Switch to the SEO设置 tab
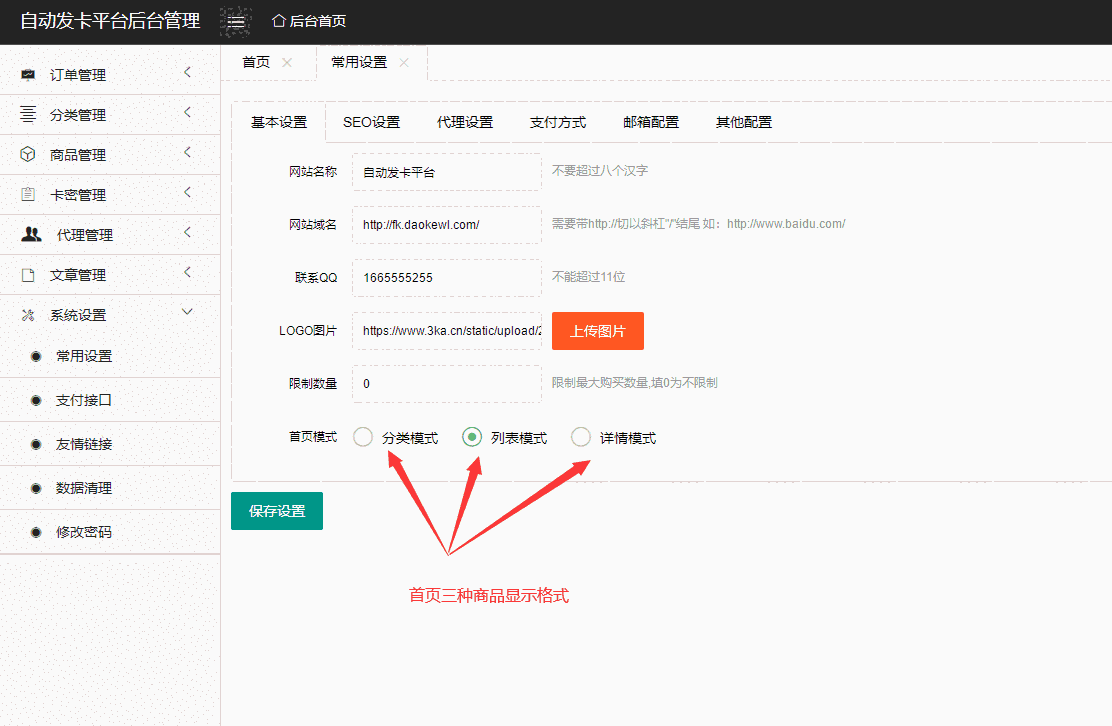The width and height of the screenshot is (1112, 726). [371, 122]
